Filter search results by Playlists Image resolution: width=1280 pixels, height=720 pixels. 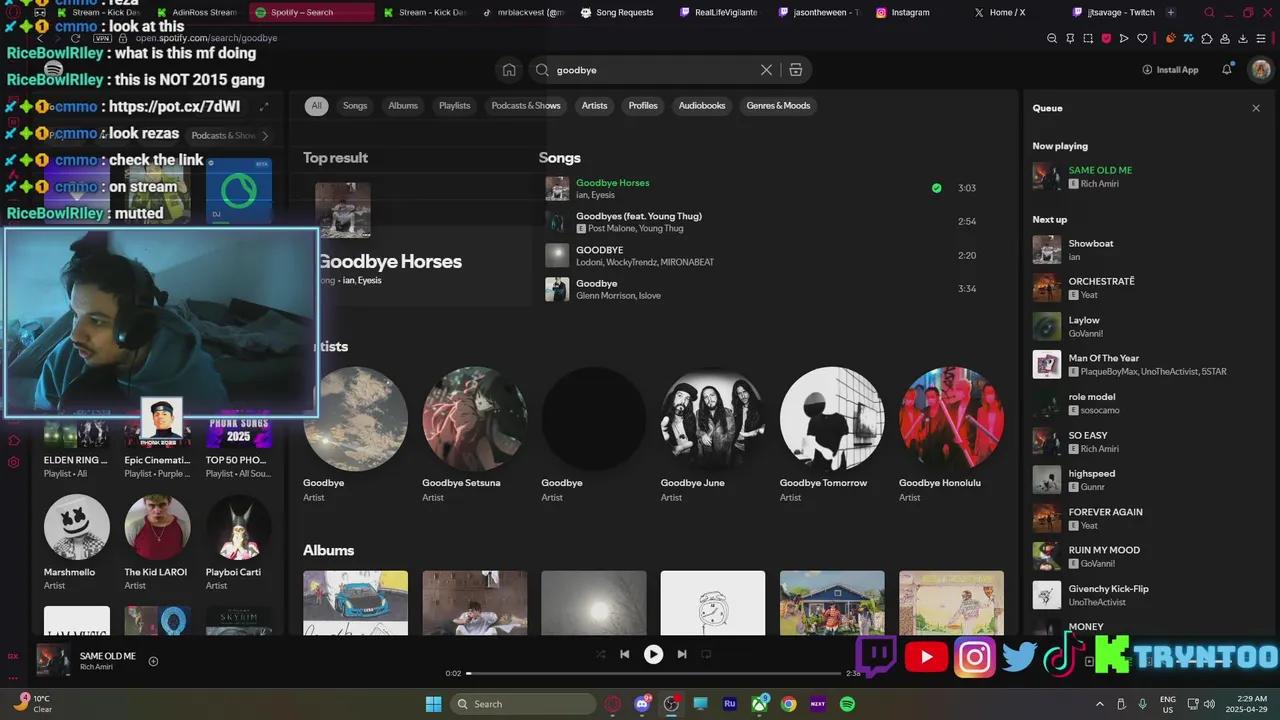(x=454, y=106)
